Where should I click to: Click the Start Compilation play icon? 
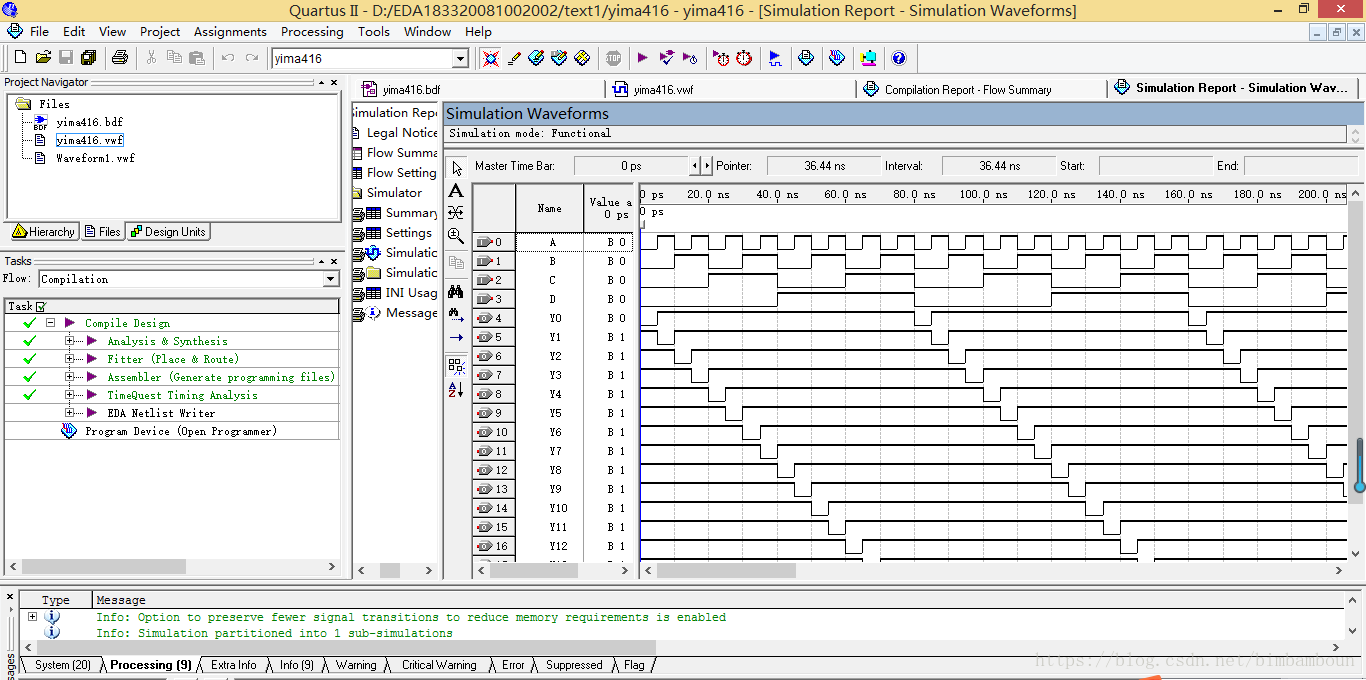pyautogui.click(x=643, y=58)
